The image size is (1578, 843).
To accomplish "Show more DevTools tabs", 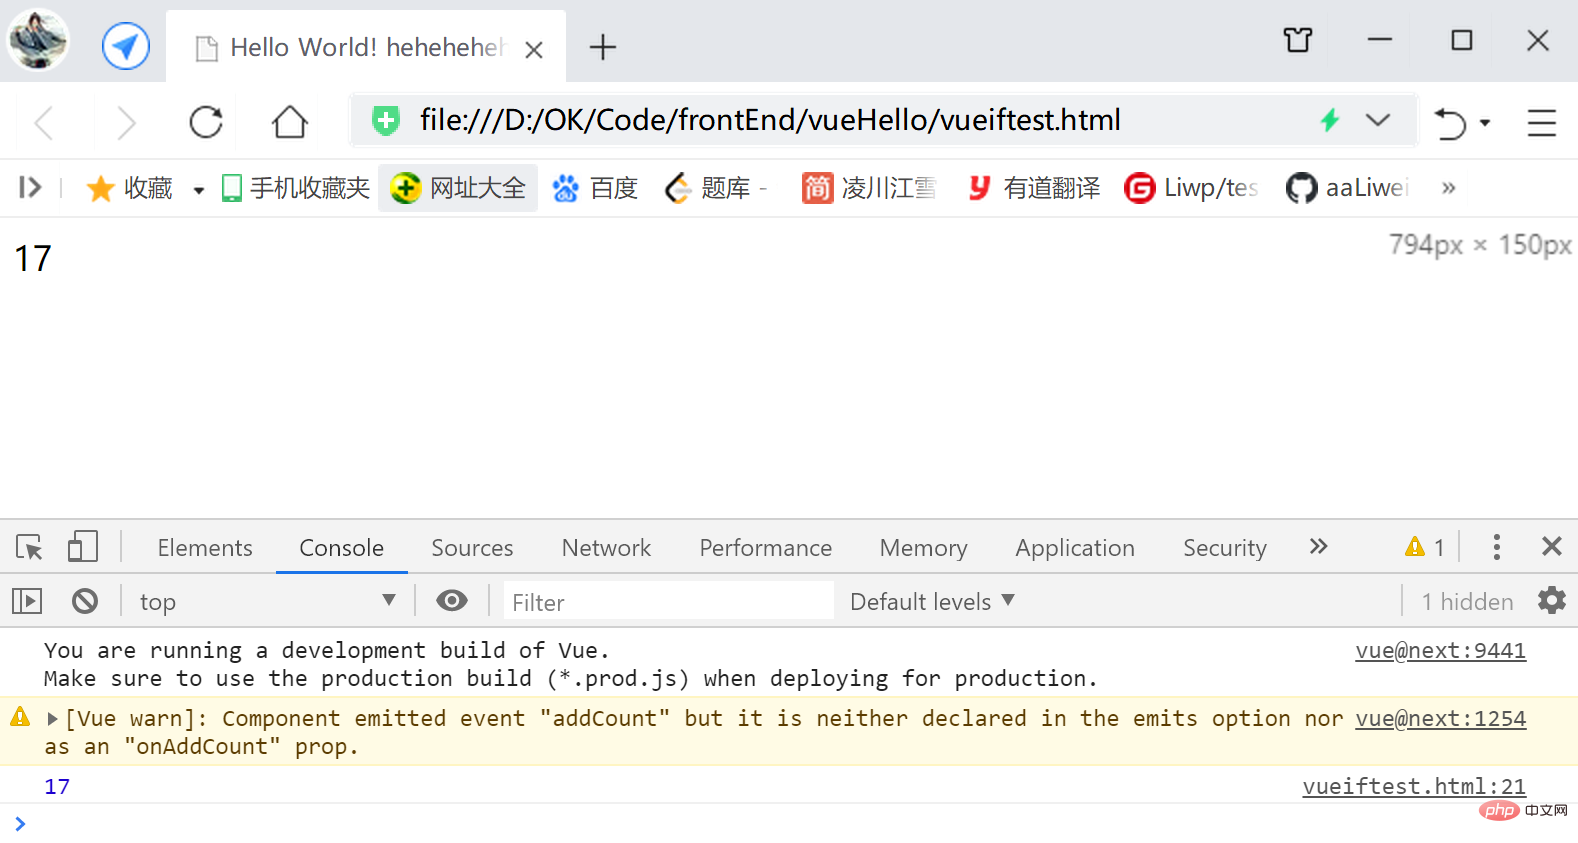I will 1318,546.
